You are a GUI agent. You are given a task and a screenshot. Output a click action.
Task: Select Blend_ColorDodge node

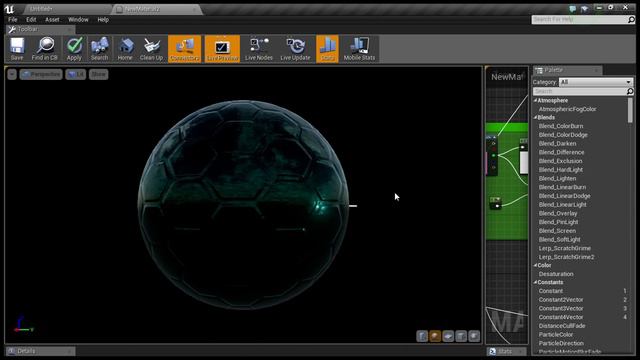(563, 135)
